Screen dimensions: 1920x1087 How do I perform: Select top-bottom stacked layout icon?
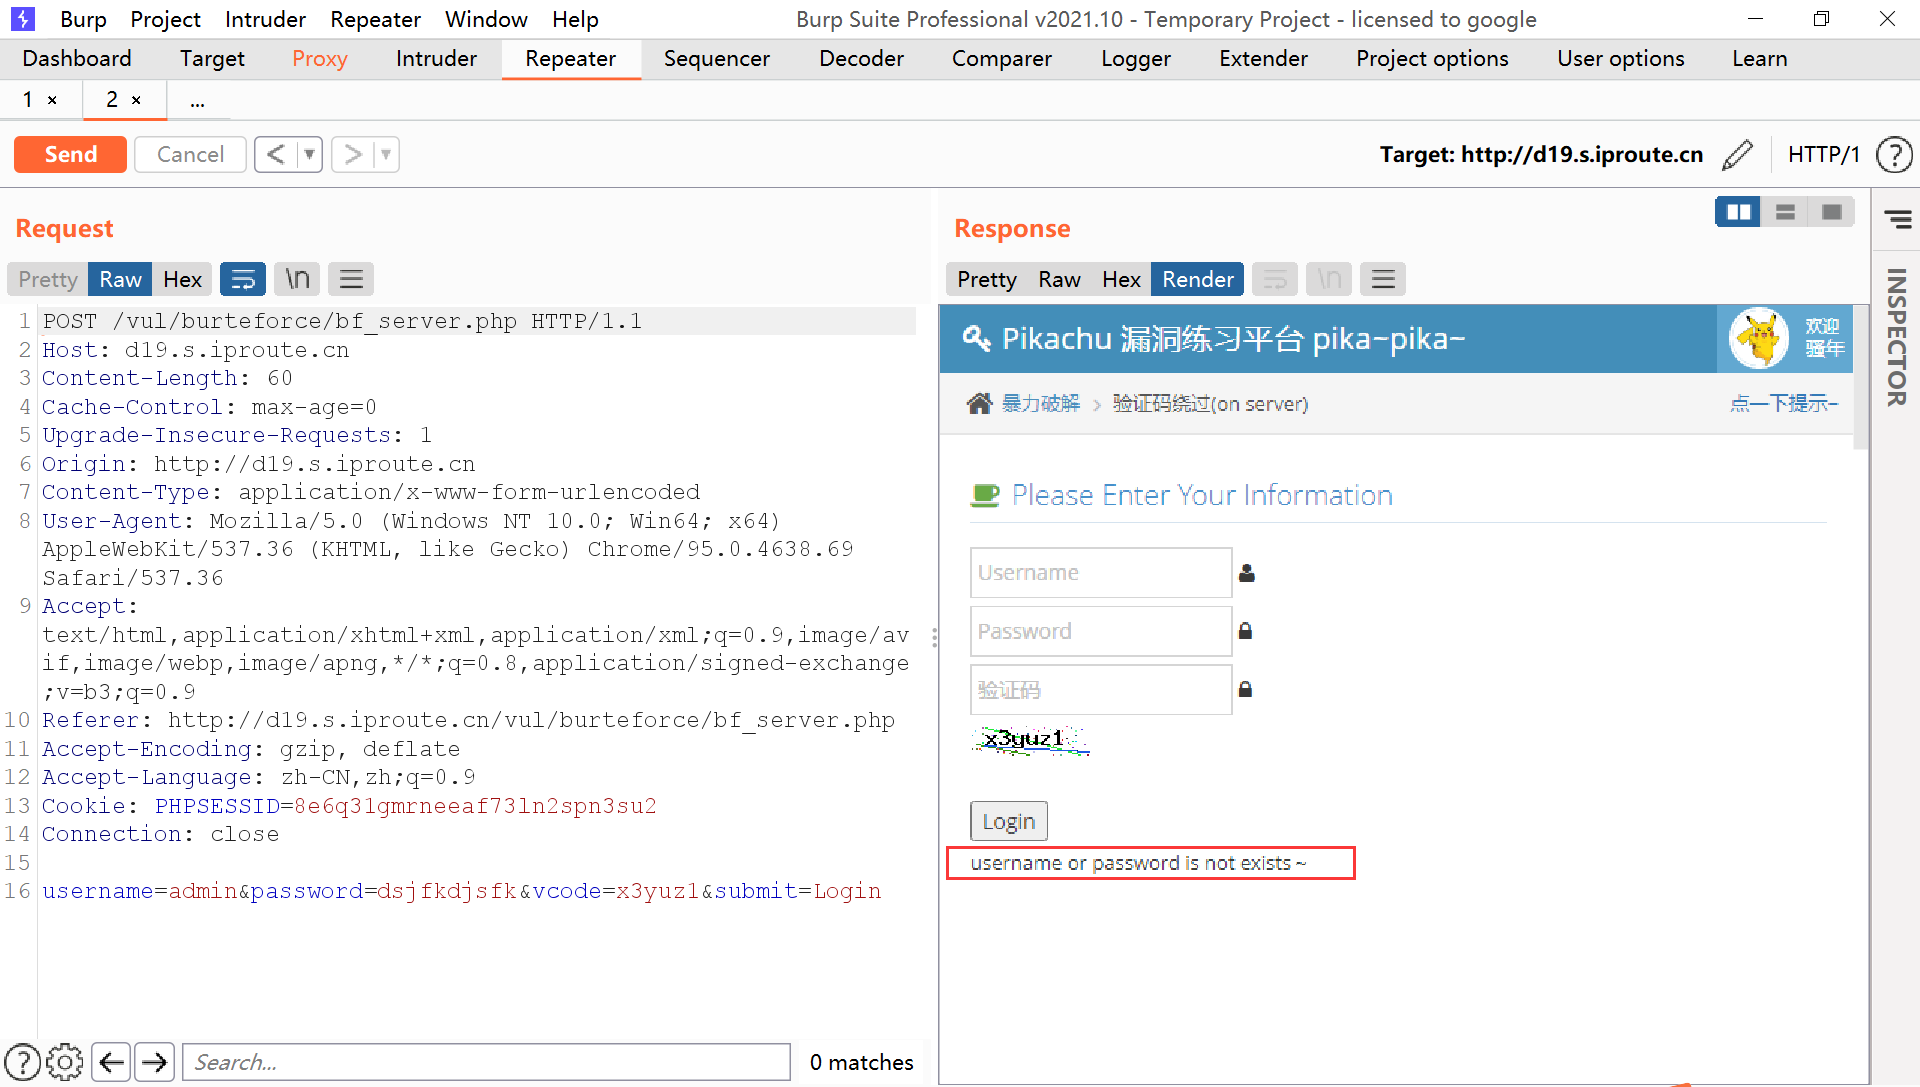coord(1785,212)
